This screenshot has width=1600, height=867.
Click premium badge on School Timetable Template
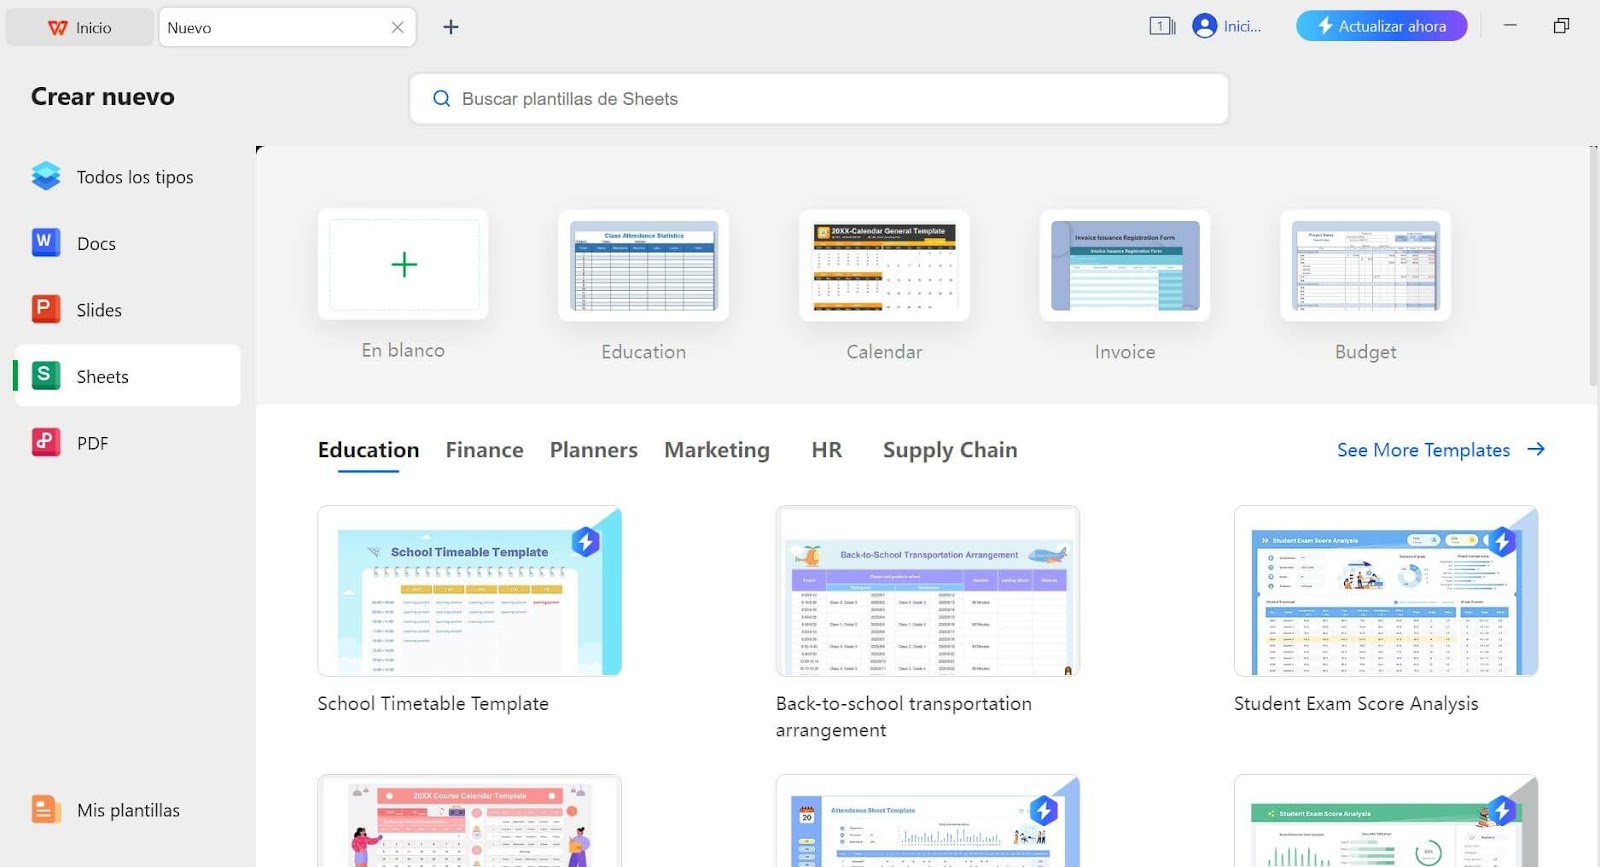[586, 542]
